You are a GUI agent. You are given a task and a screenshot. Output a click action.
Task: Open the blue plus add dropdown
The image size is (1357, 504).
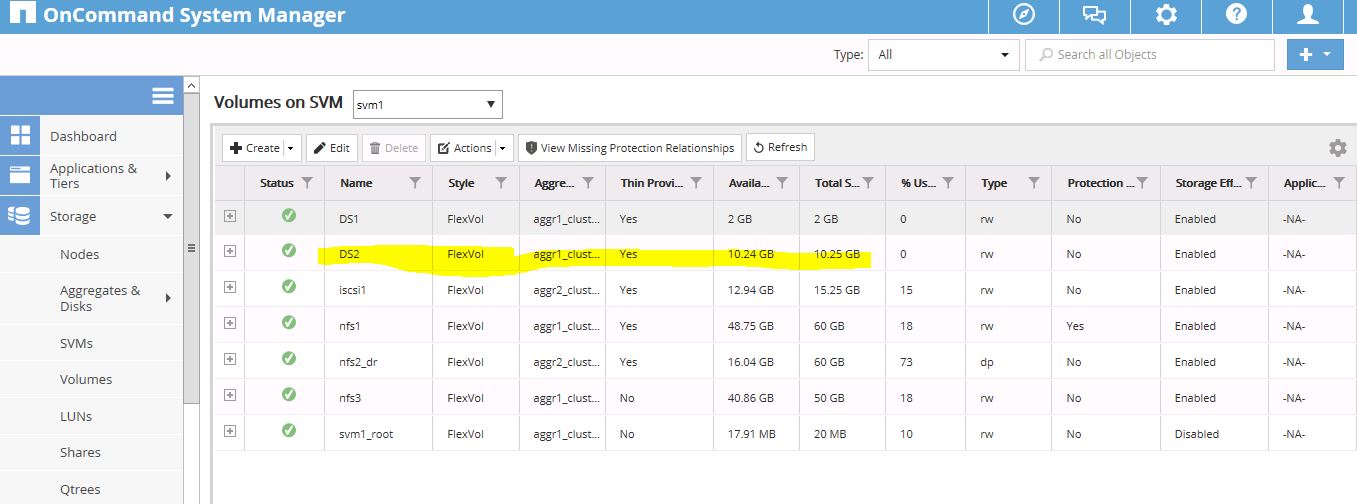pyautogui.click(x=1315, y=55)
